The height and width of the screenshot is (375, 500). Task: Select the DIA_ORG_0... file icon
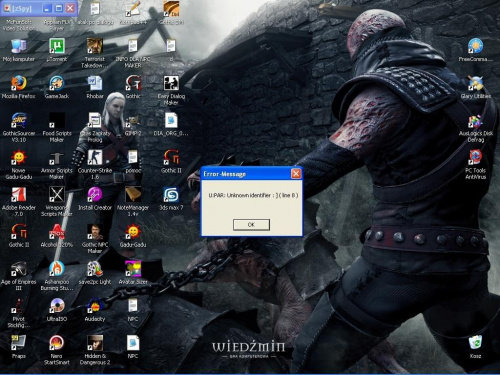pyautogui.click(x=171, y=120)
